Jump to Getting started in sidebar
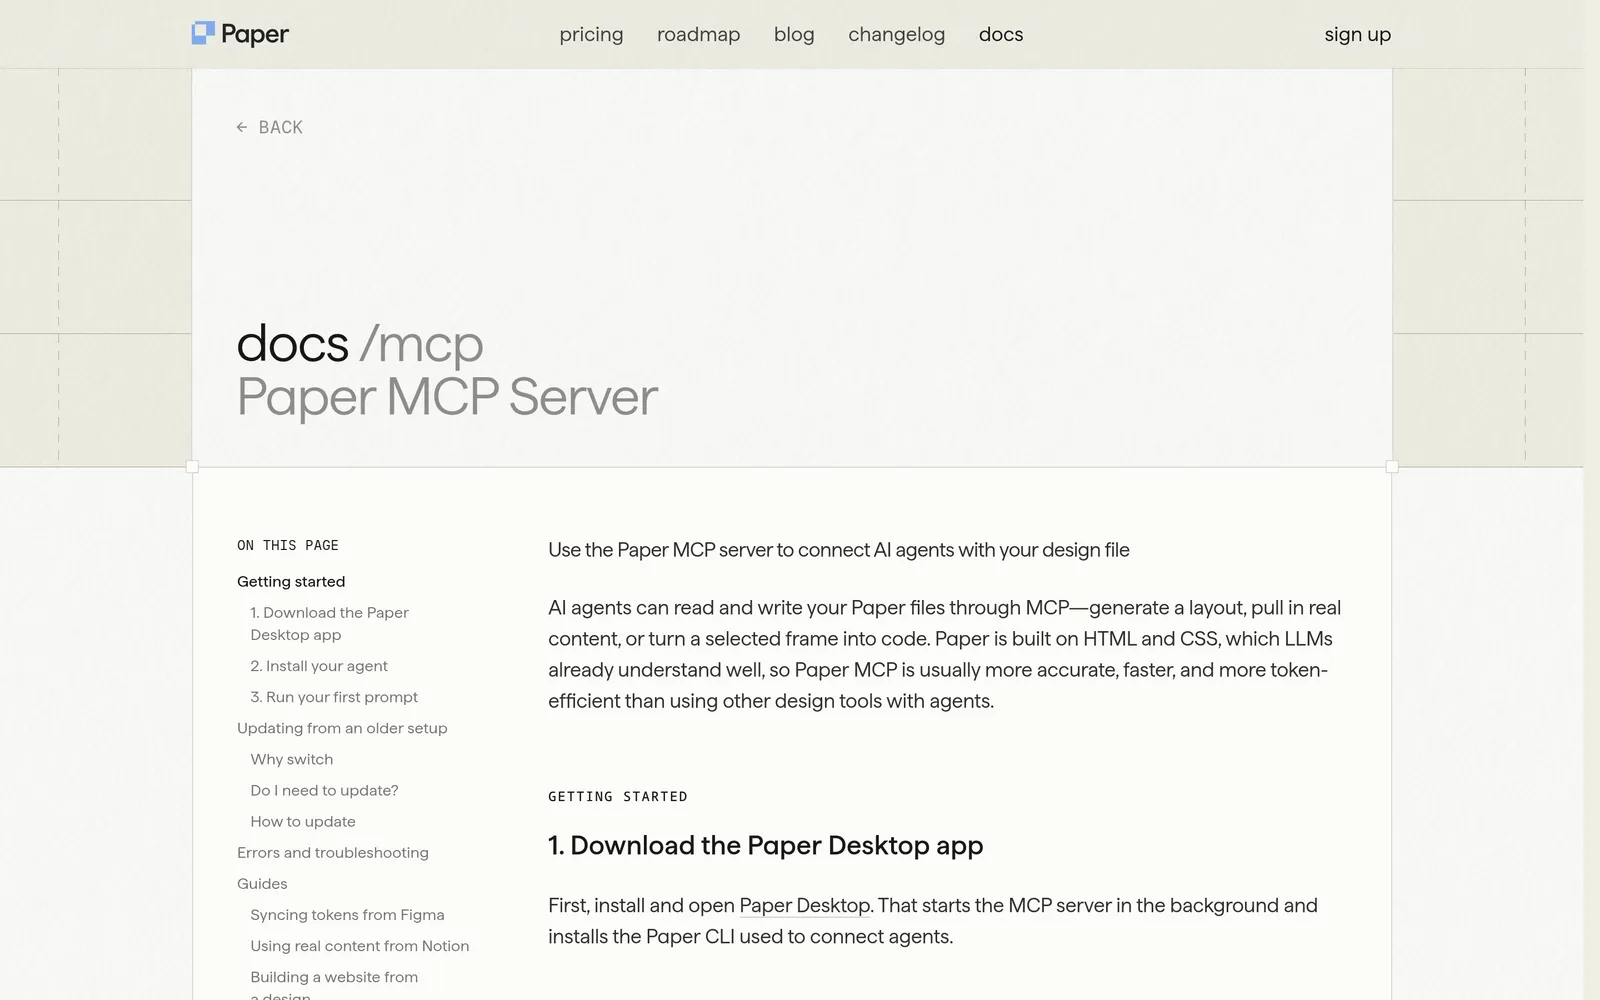Viewport: 1600px width, 1000px height. [x=291, y=581]
